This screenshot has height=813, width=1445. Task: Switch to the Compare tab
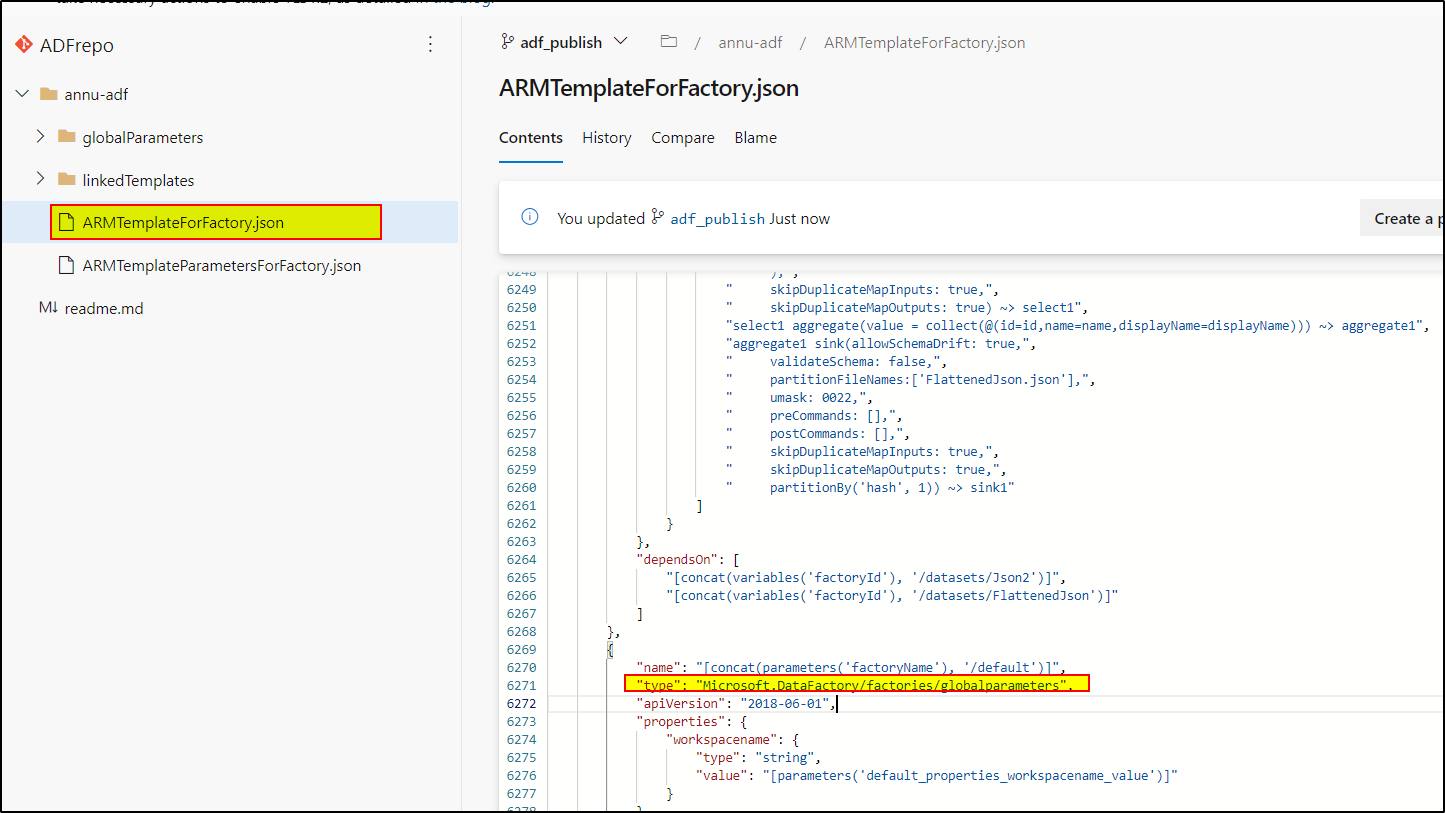(683, 138)
